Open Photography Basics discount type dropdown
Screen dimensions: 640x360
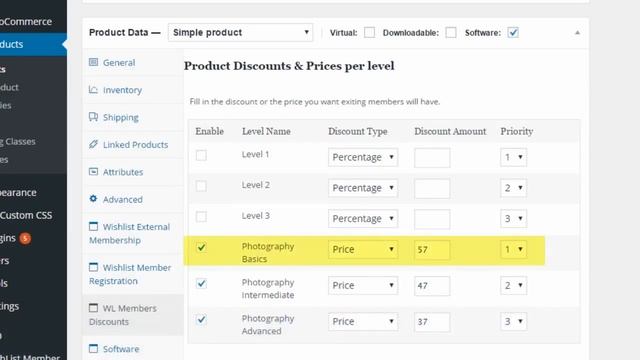coord(363,249)
